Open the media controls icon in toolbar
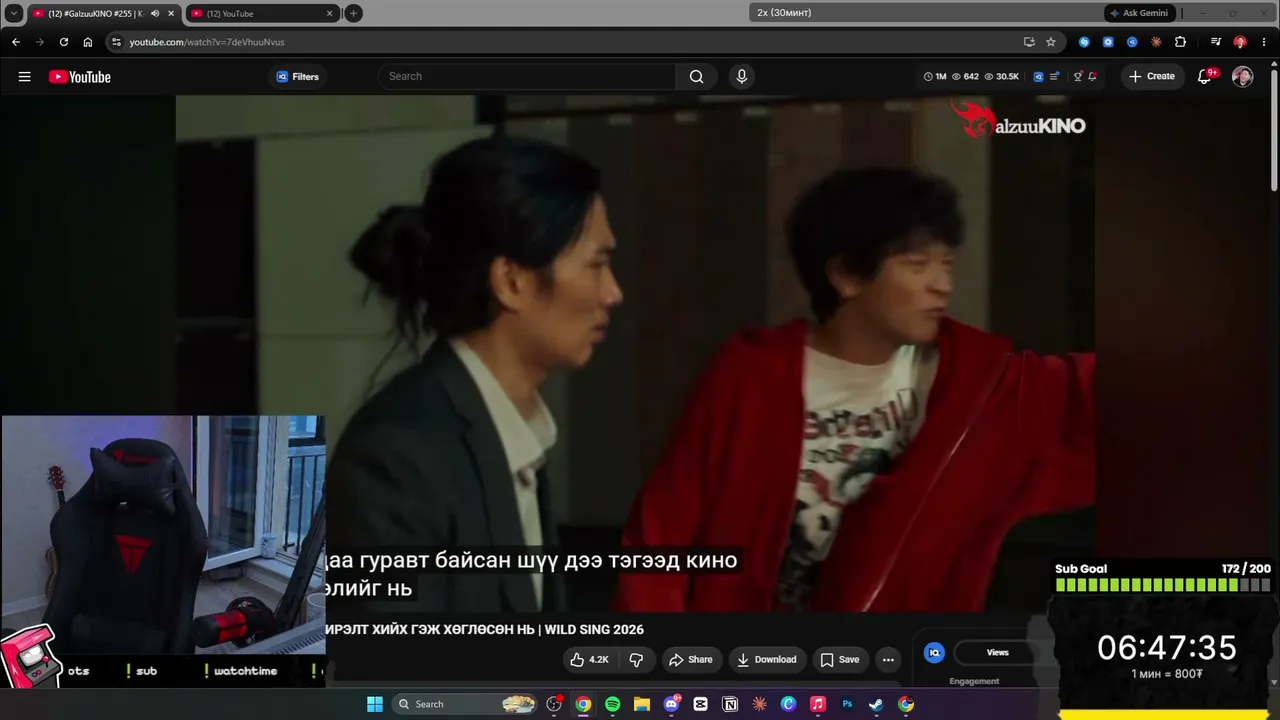This screenshot has height=720, width=1280. 1216,42
